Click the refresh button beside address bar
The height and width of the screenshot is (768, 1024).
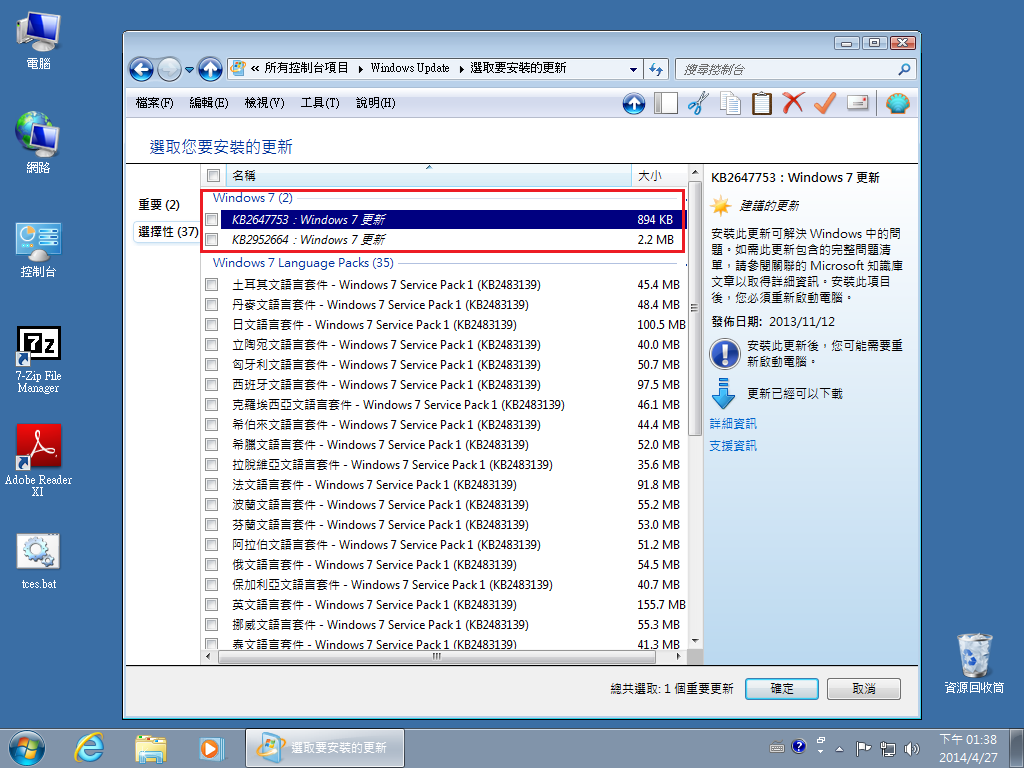pyautogui.click(x=656, y=69)
